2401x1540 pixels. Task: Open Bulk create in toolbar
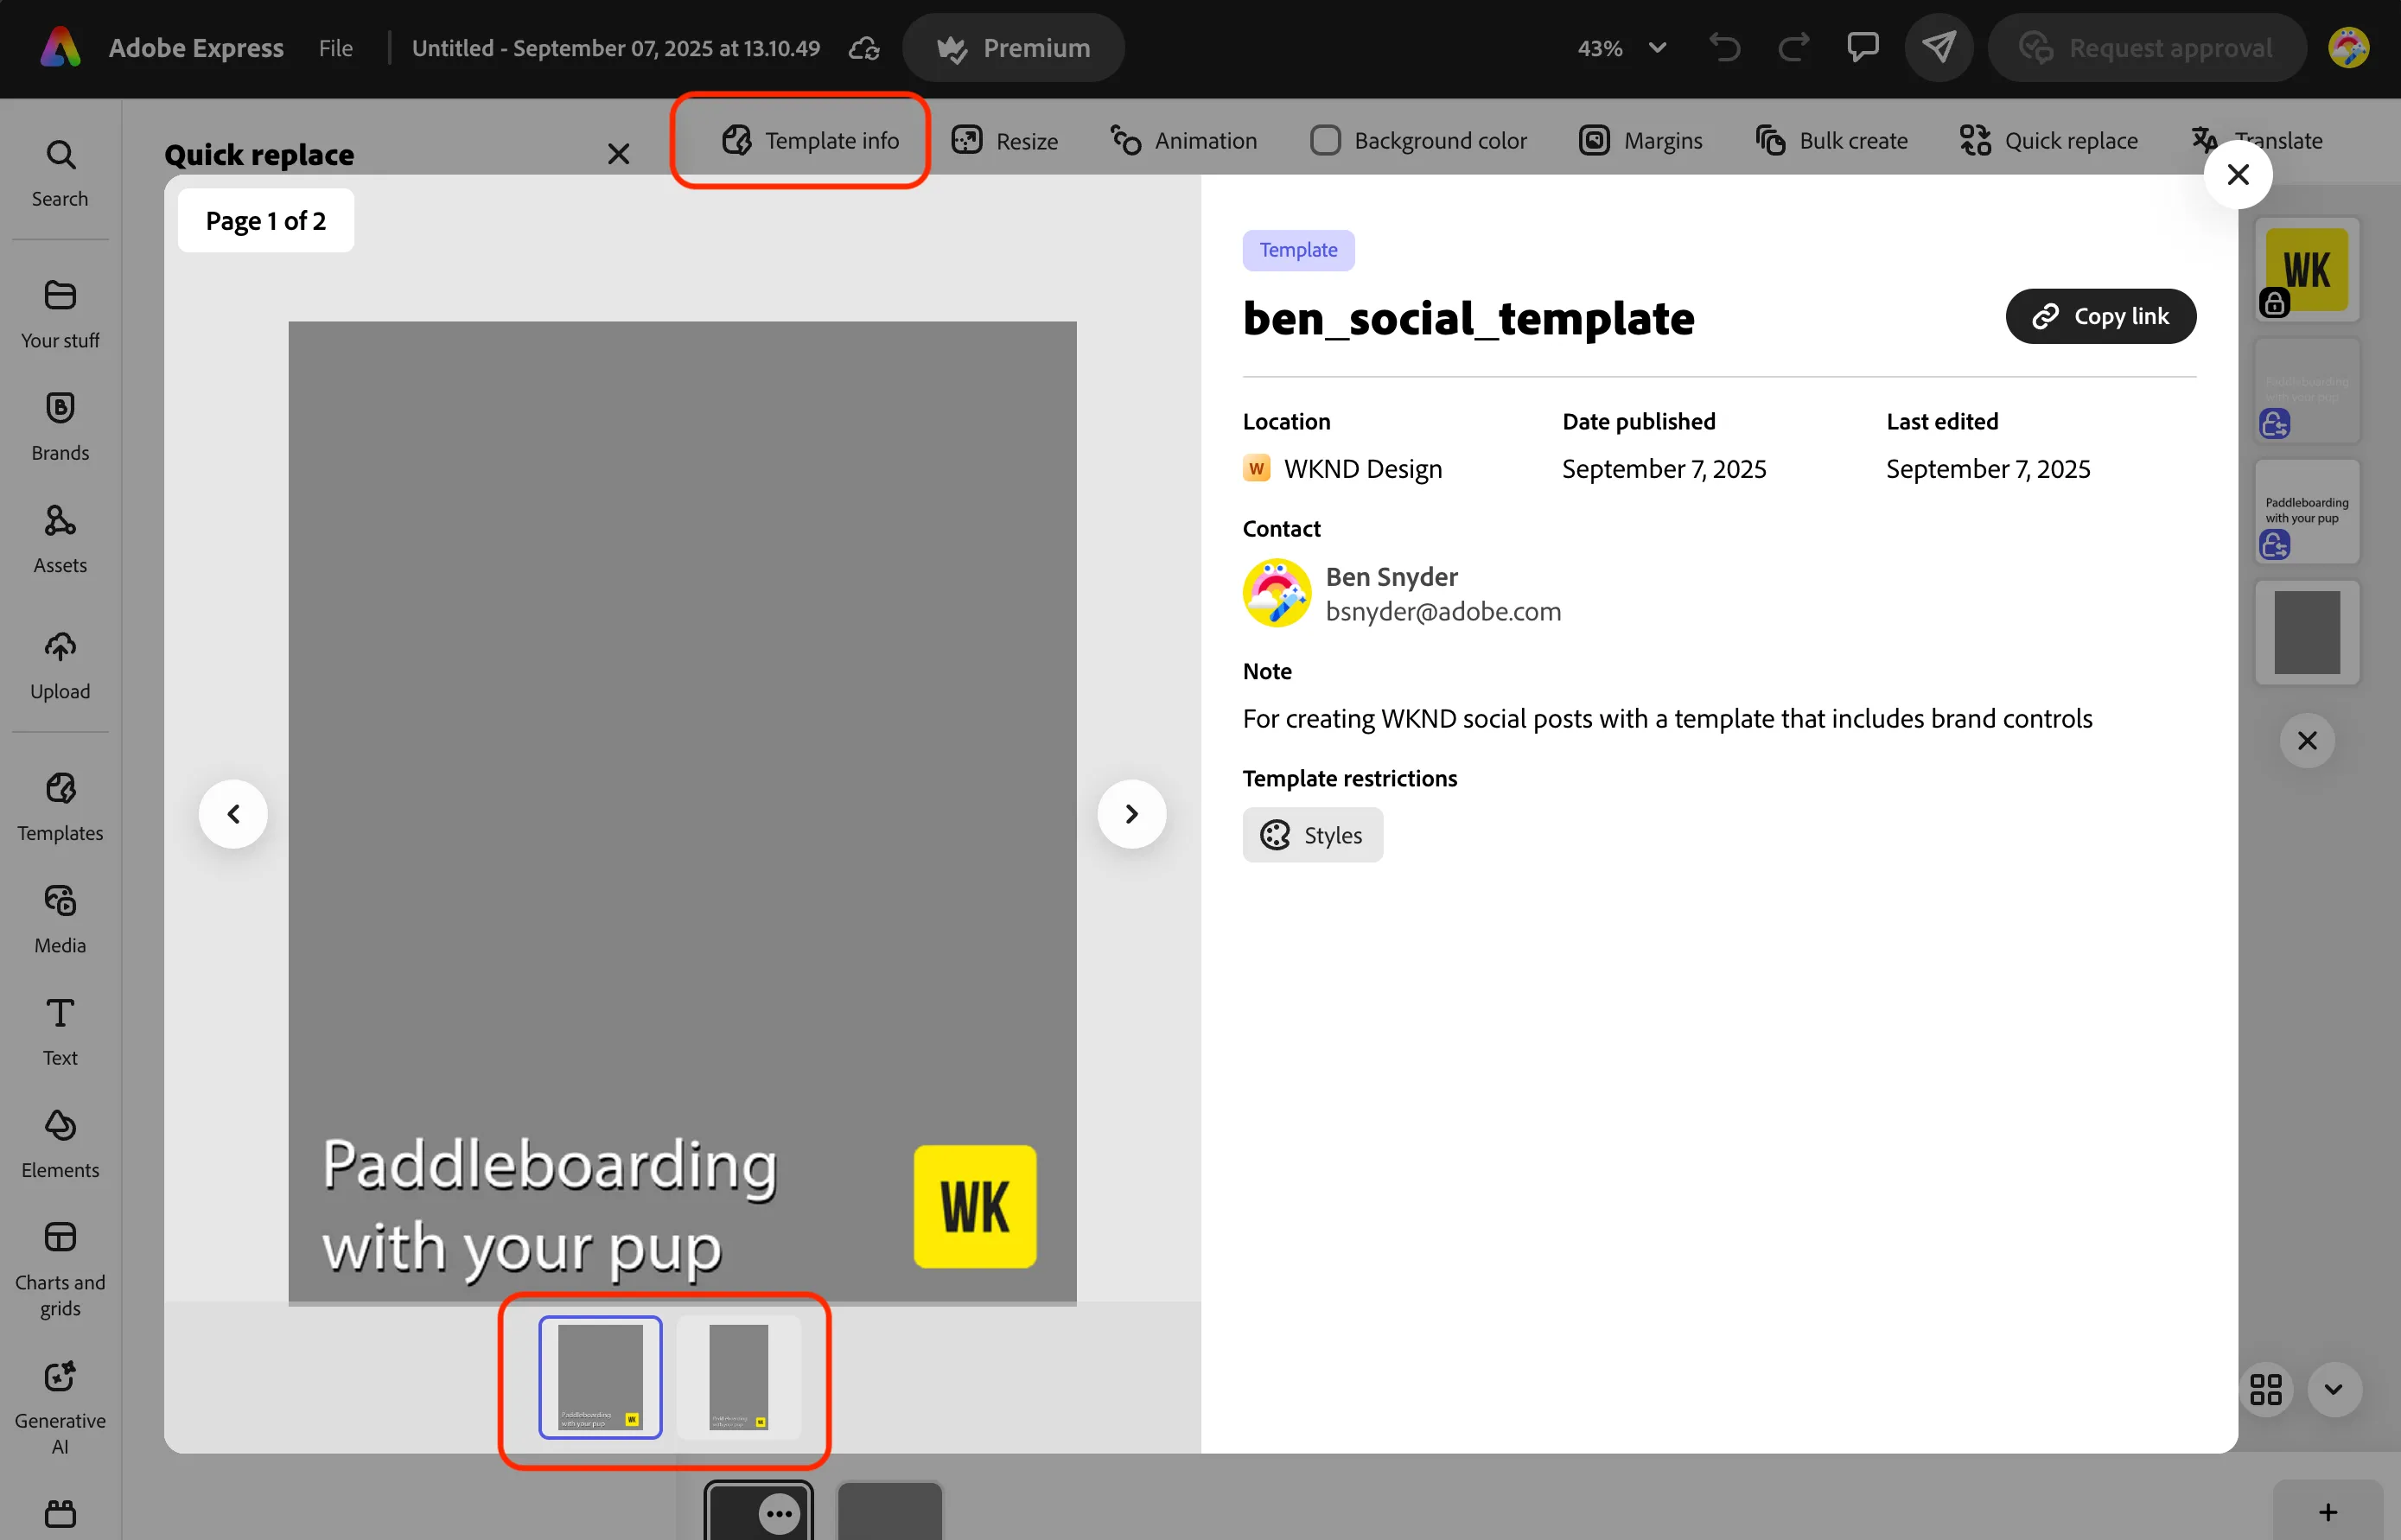click(1831, 140)
